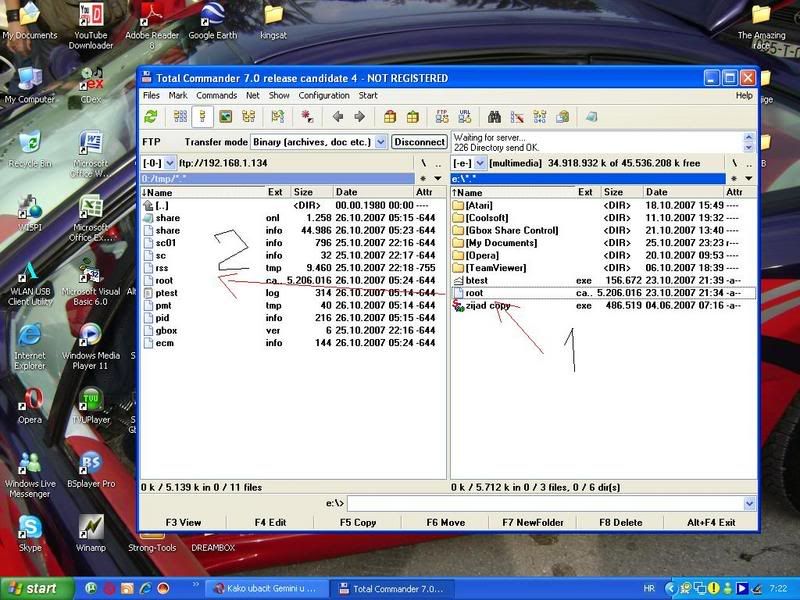This screenshot has width=800, height=600.
Task: Open left panel favorites asterisk button
Action: click(423, 179)
